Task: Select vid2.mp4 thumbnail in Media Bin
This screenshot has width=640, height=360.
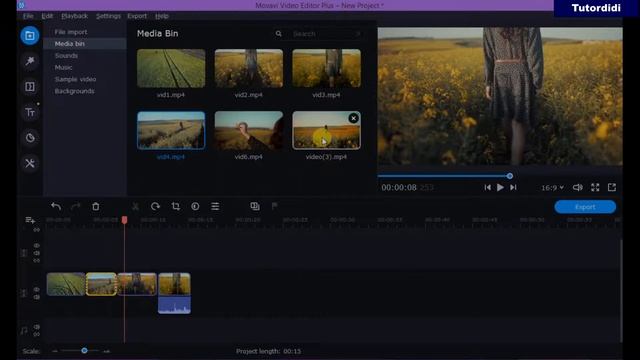Action: pos(249,68)
